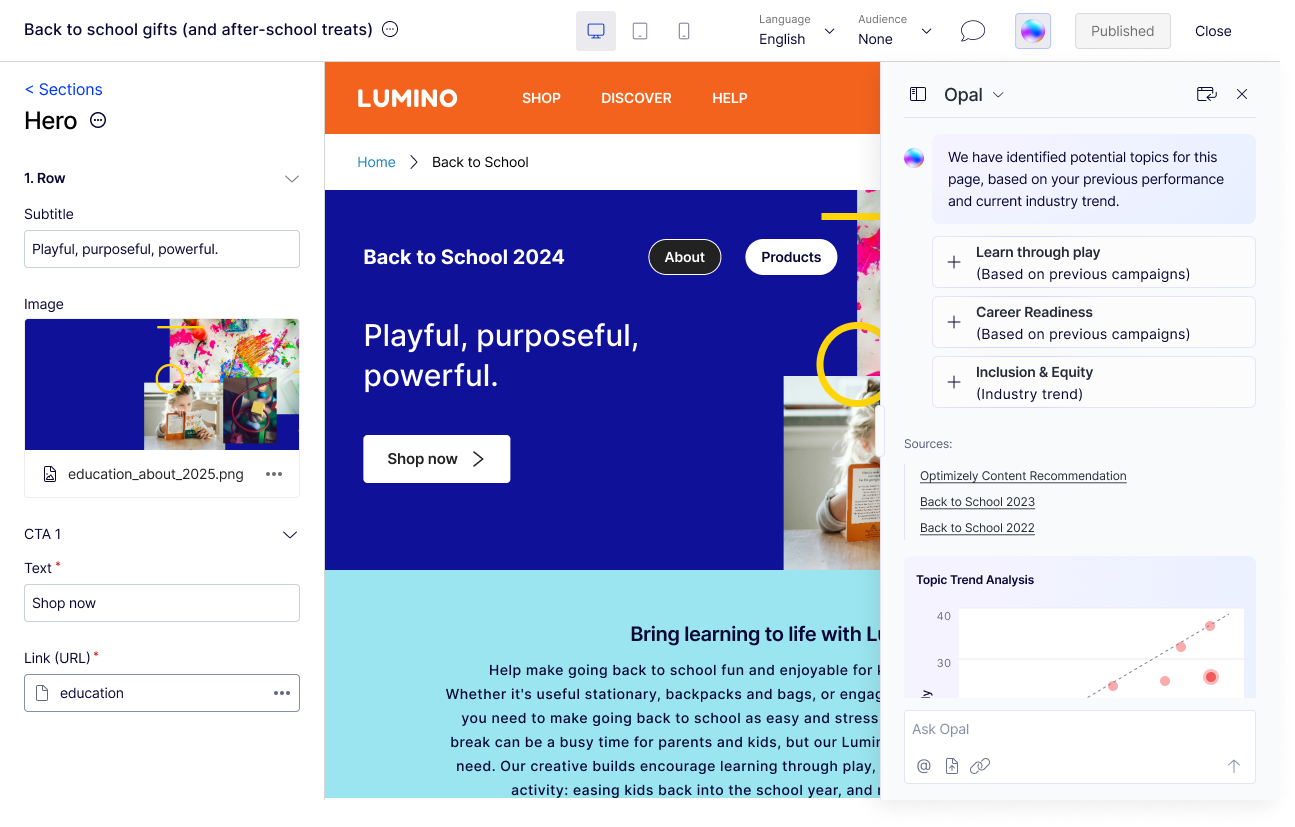
Task: Switch to desktop preview mode
Action: click(x=596, y=31)
